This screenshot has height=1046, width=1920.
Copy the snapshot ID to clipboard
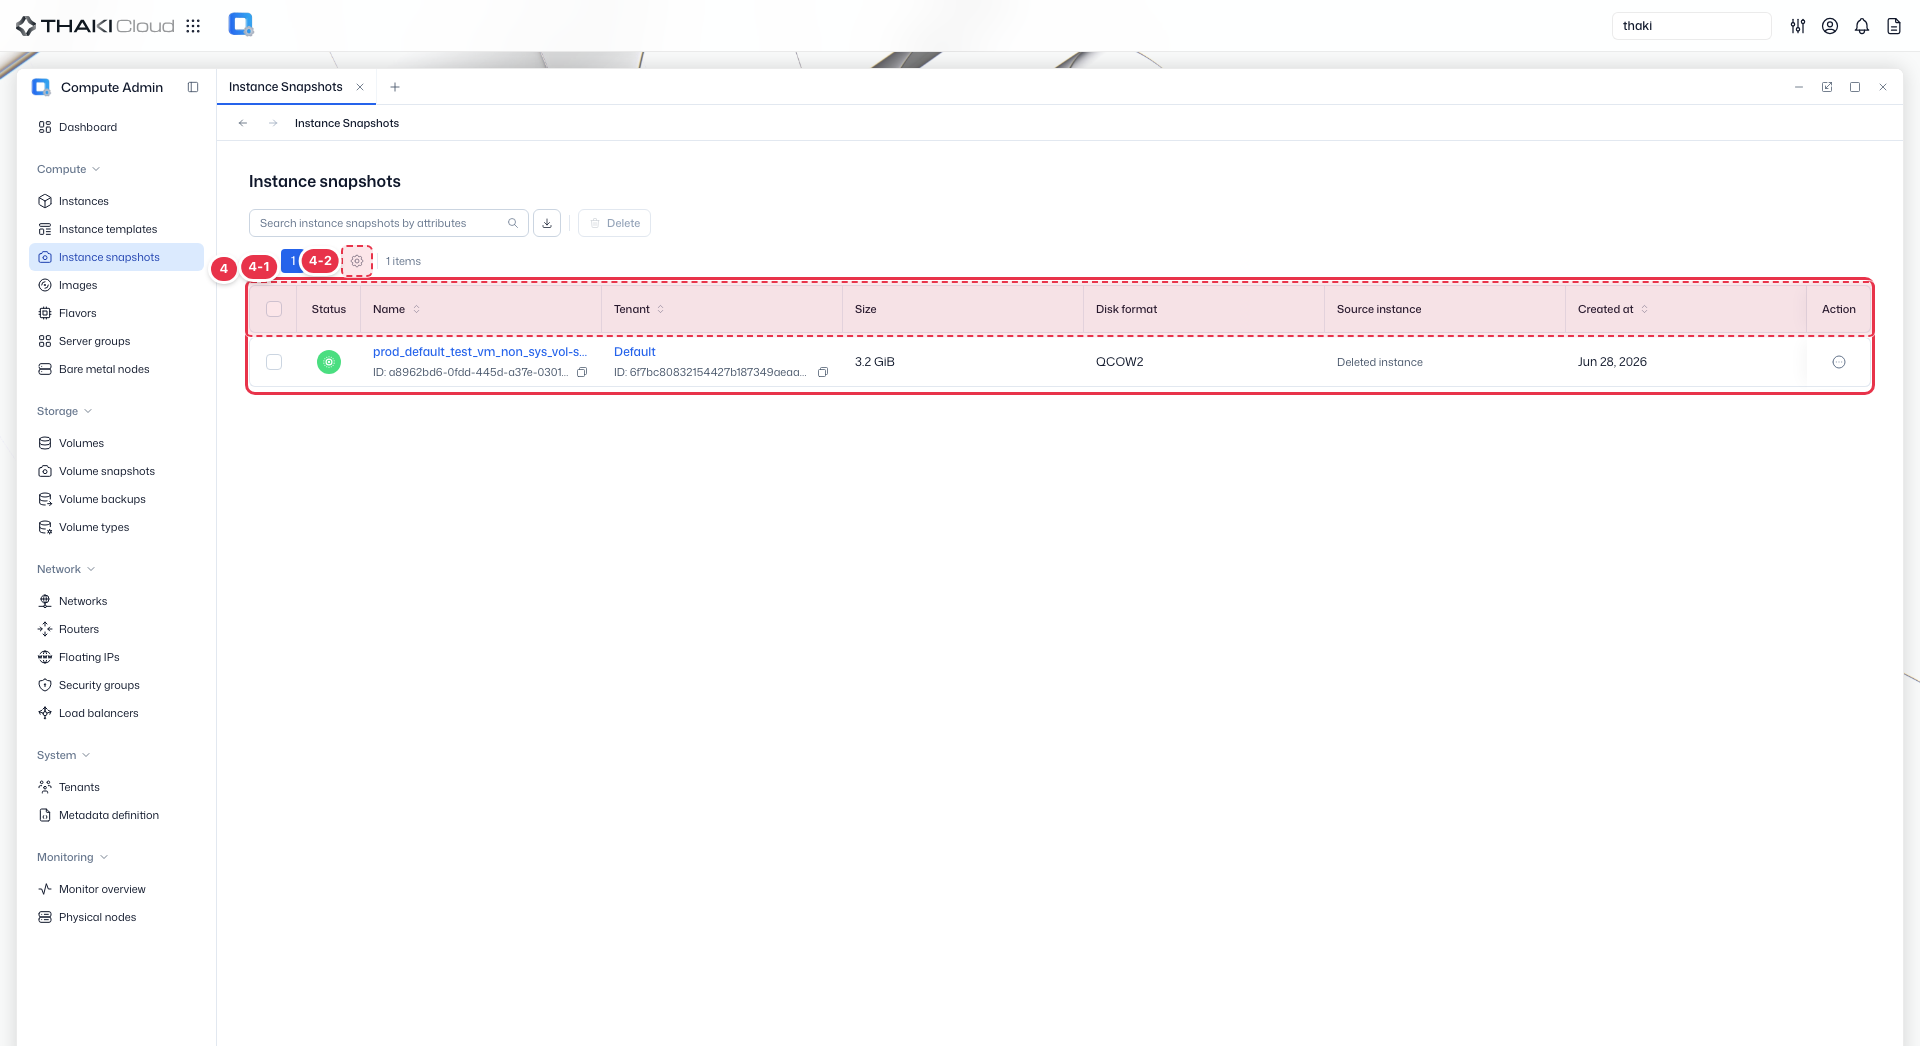pyautogui.click(x=582, y=372)
